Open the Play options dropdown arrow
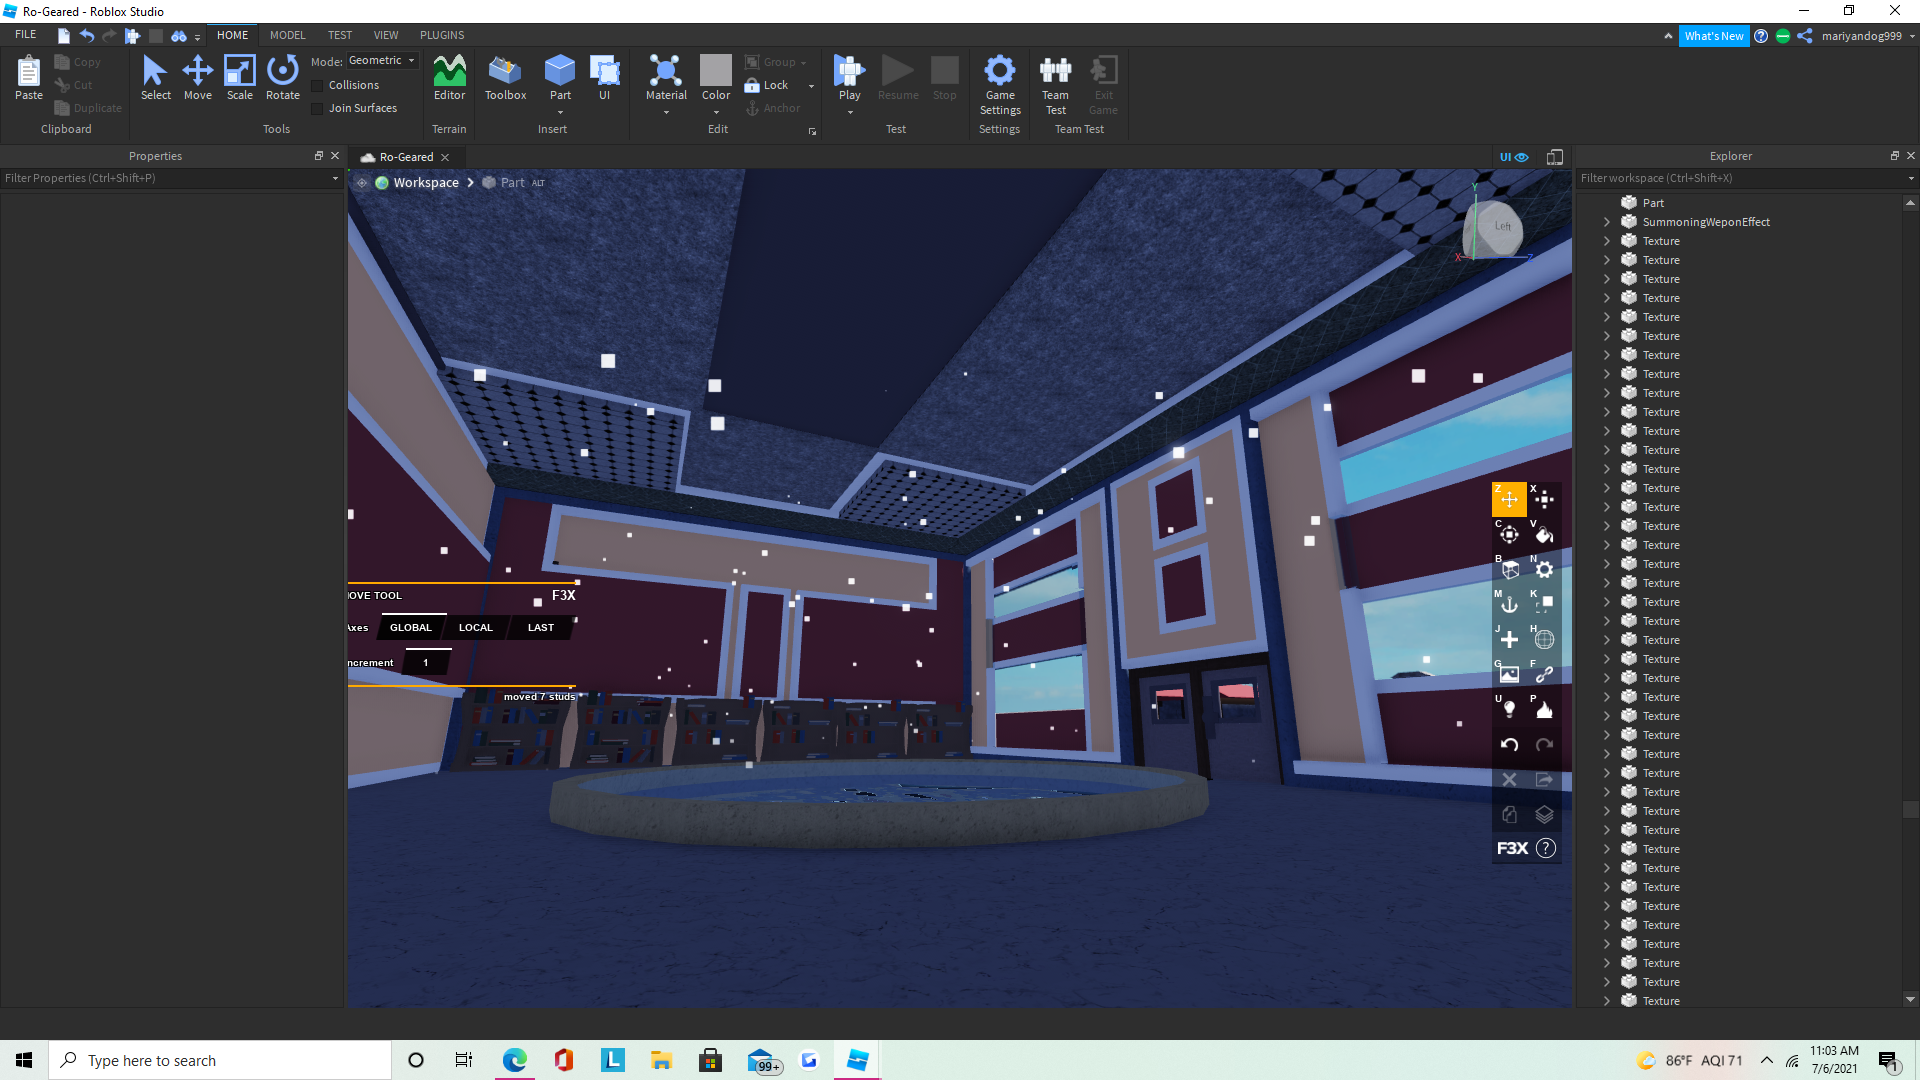This screenshot has height=1080, width=1920. 850,113
